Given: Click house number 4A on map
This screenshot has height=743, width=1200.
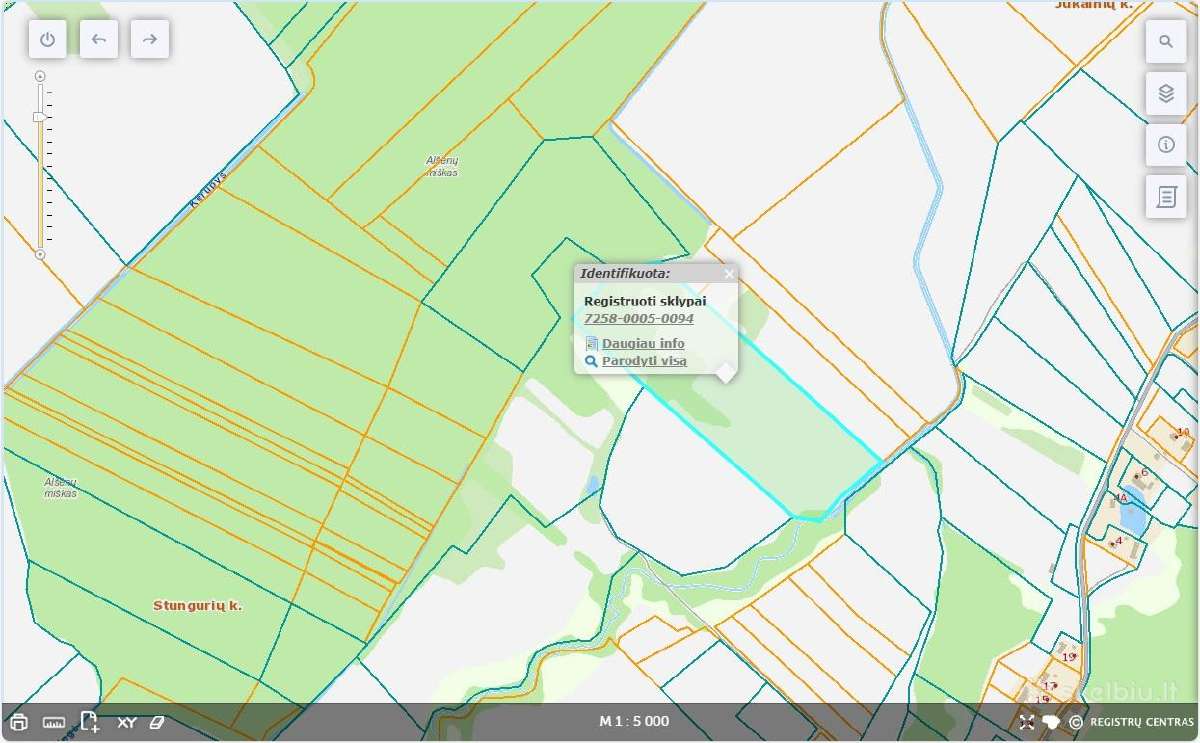Looking at the screenshot, I should click(x=1120, y=498).
